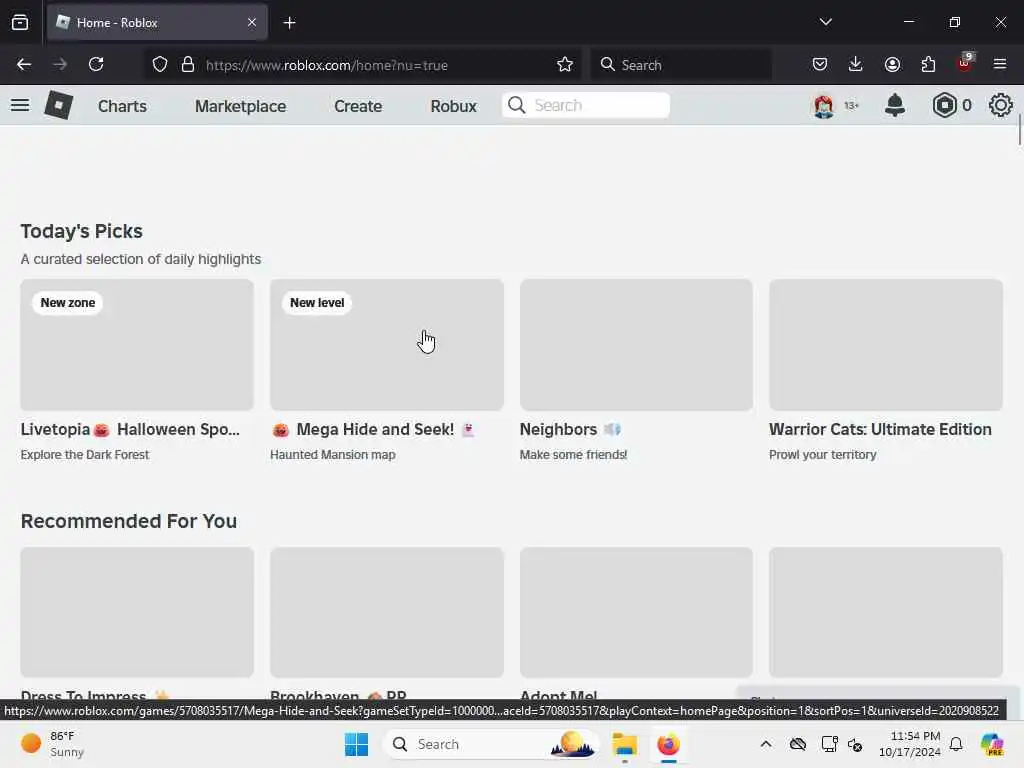The height and width of the screenshot is (768, 1024).
Task: Open Warrior Cats Ultimate Edition thumbnail
Action: (x=886, y=345)
